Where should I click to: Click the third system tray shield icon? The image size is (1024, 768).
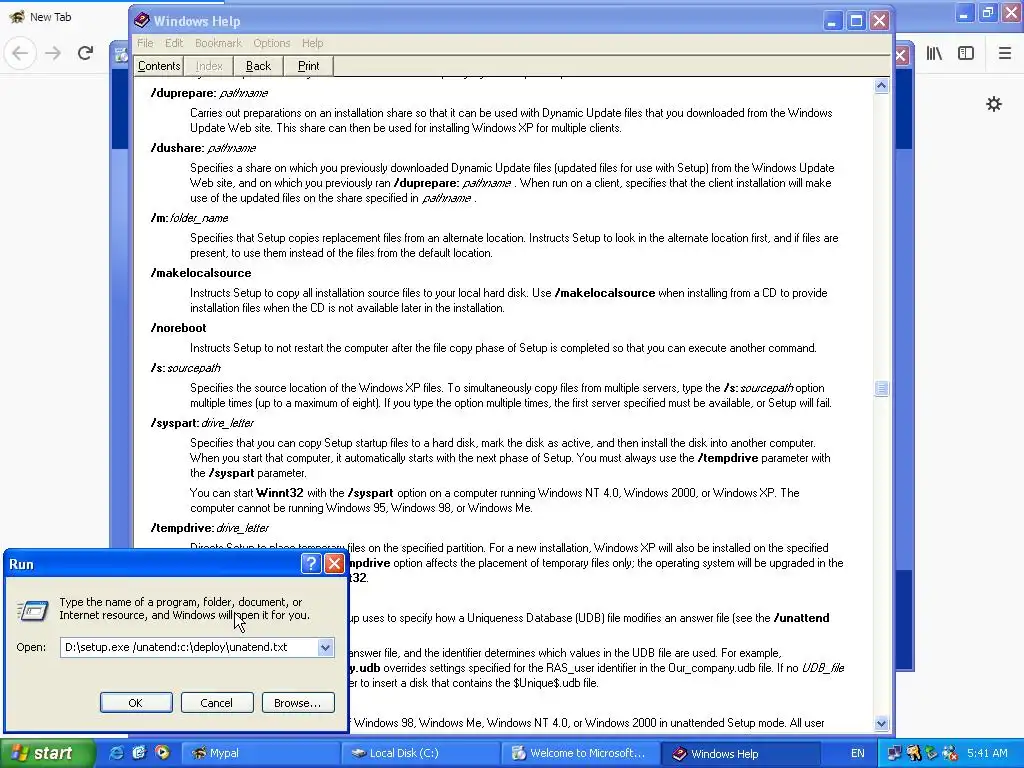(931, 753)
